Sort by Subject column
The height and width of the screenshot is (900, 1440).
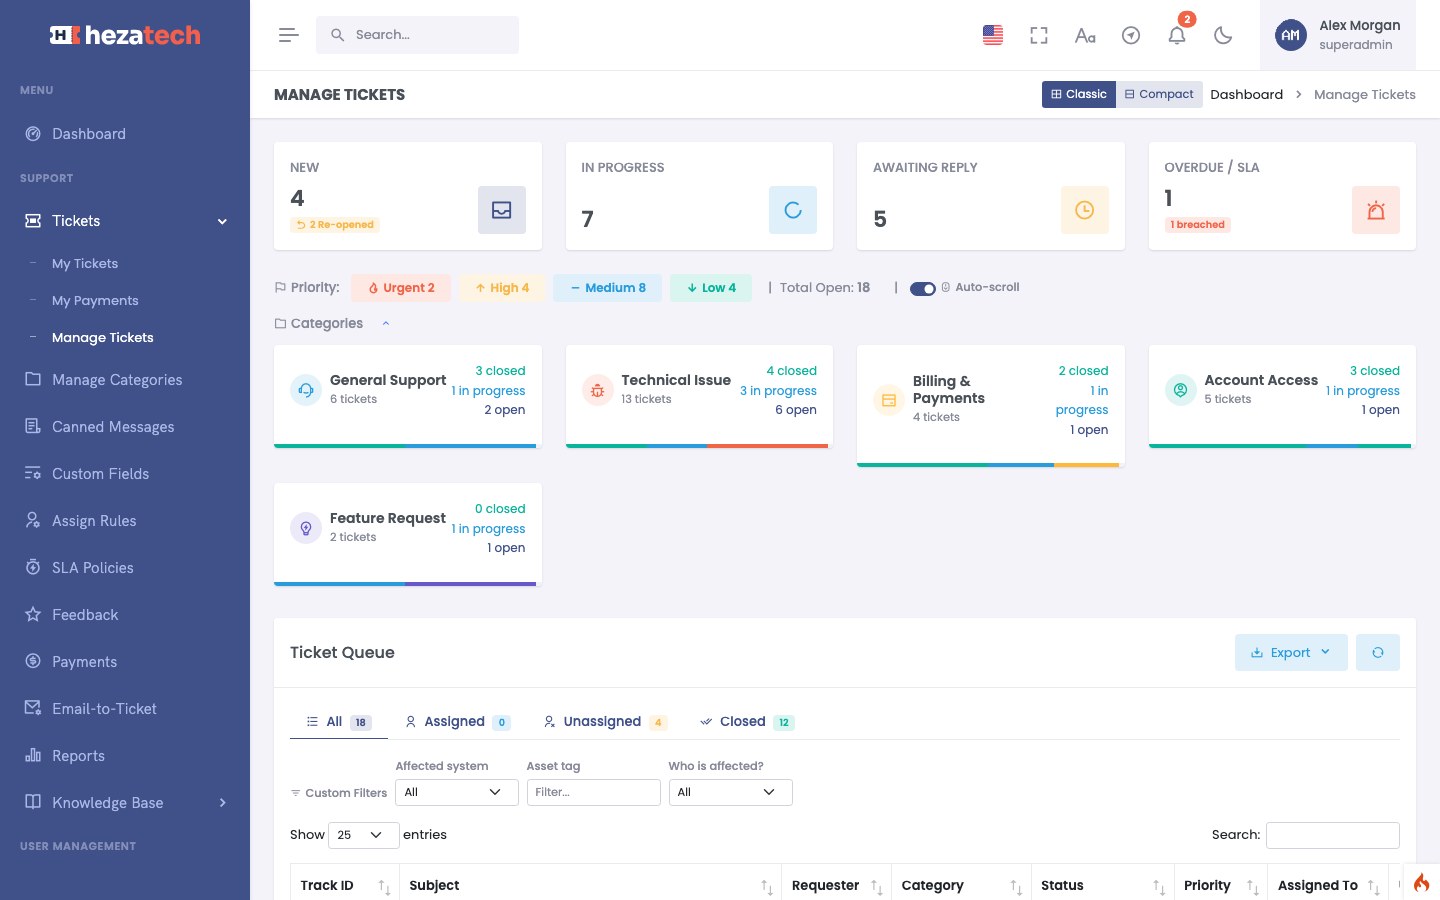click(590, 886)
